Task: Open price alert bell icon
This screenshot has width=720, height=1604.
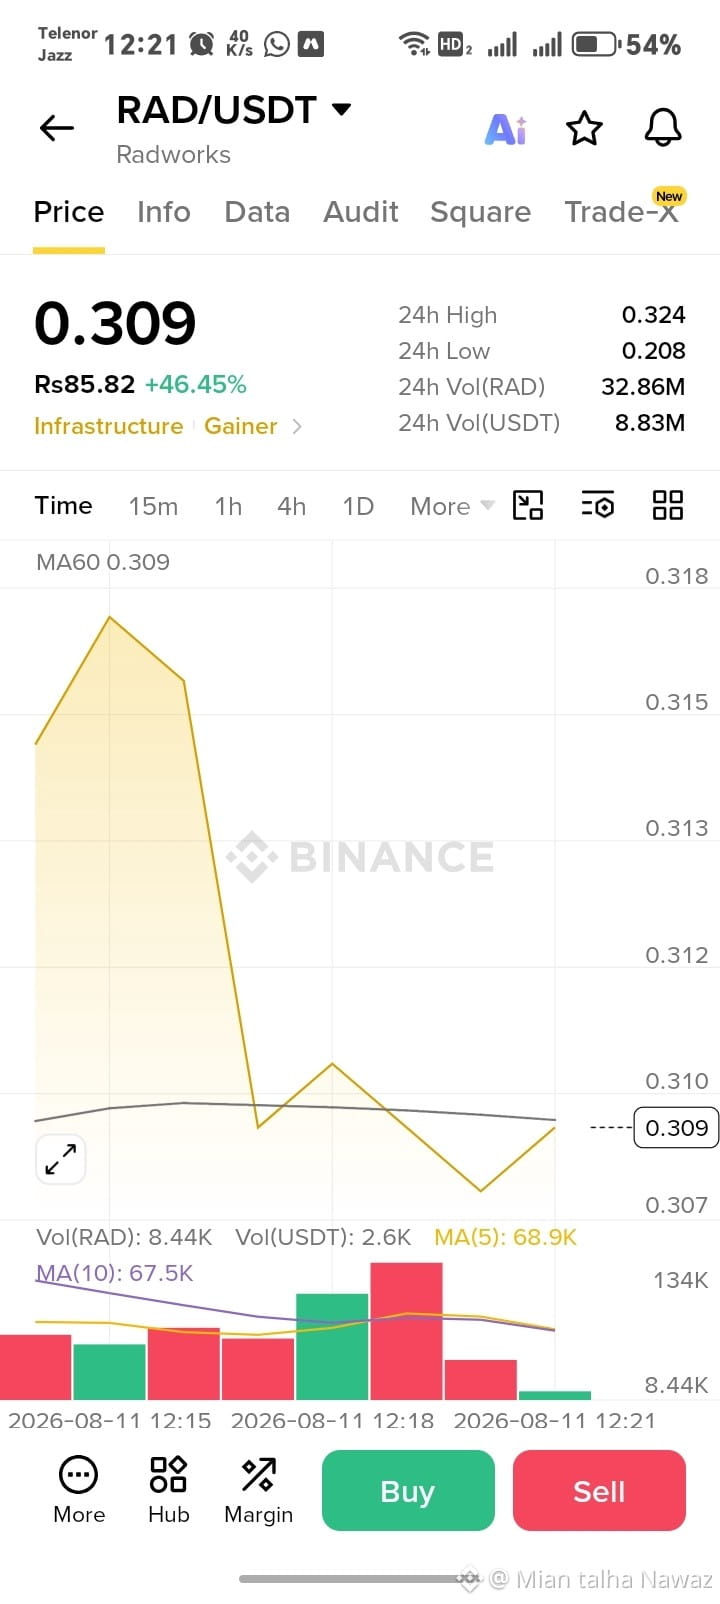Action: pyautogui.click(x=662, y=127)
